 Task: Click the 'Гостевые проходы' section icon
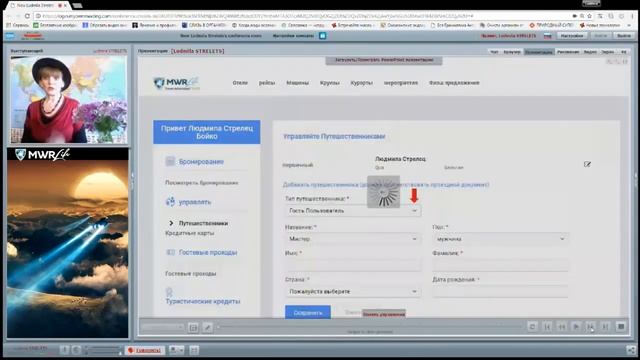171,252
